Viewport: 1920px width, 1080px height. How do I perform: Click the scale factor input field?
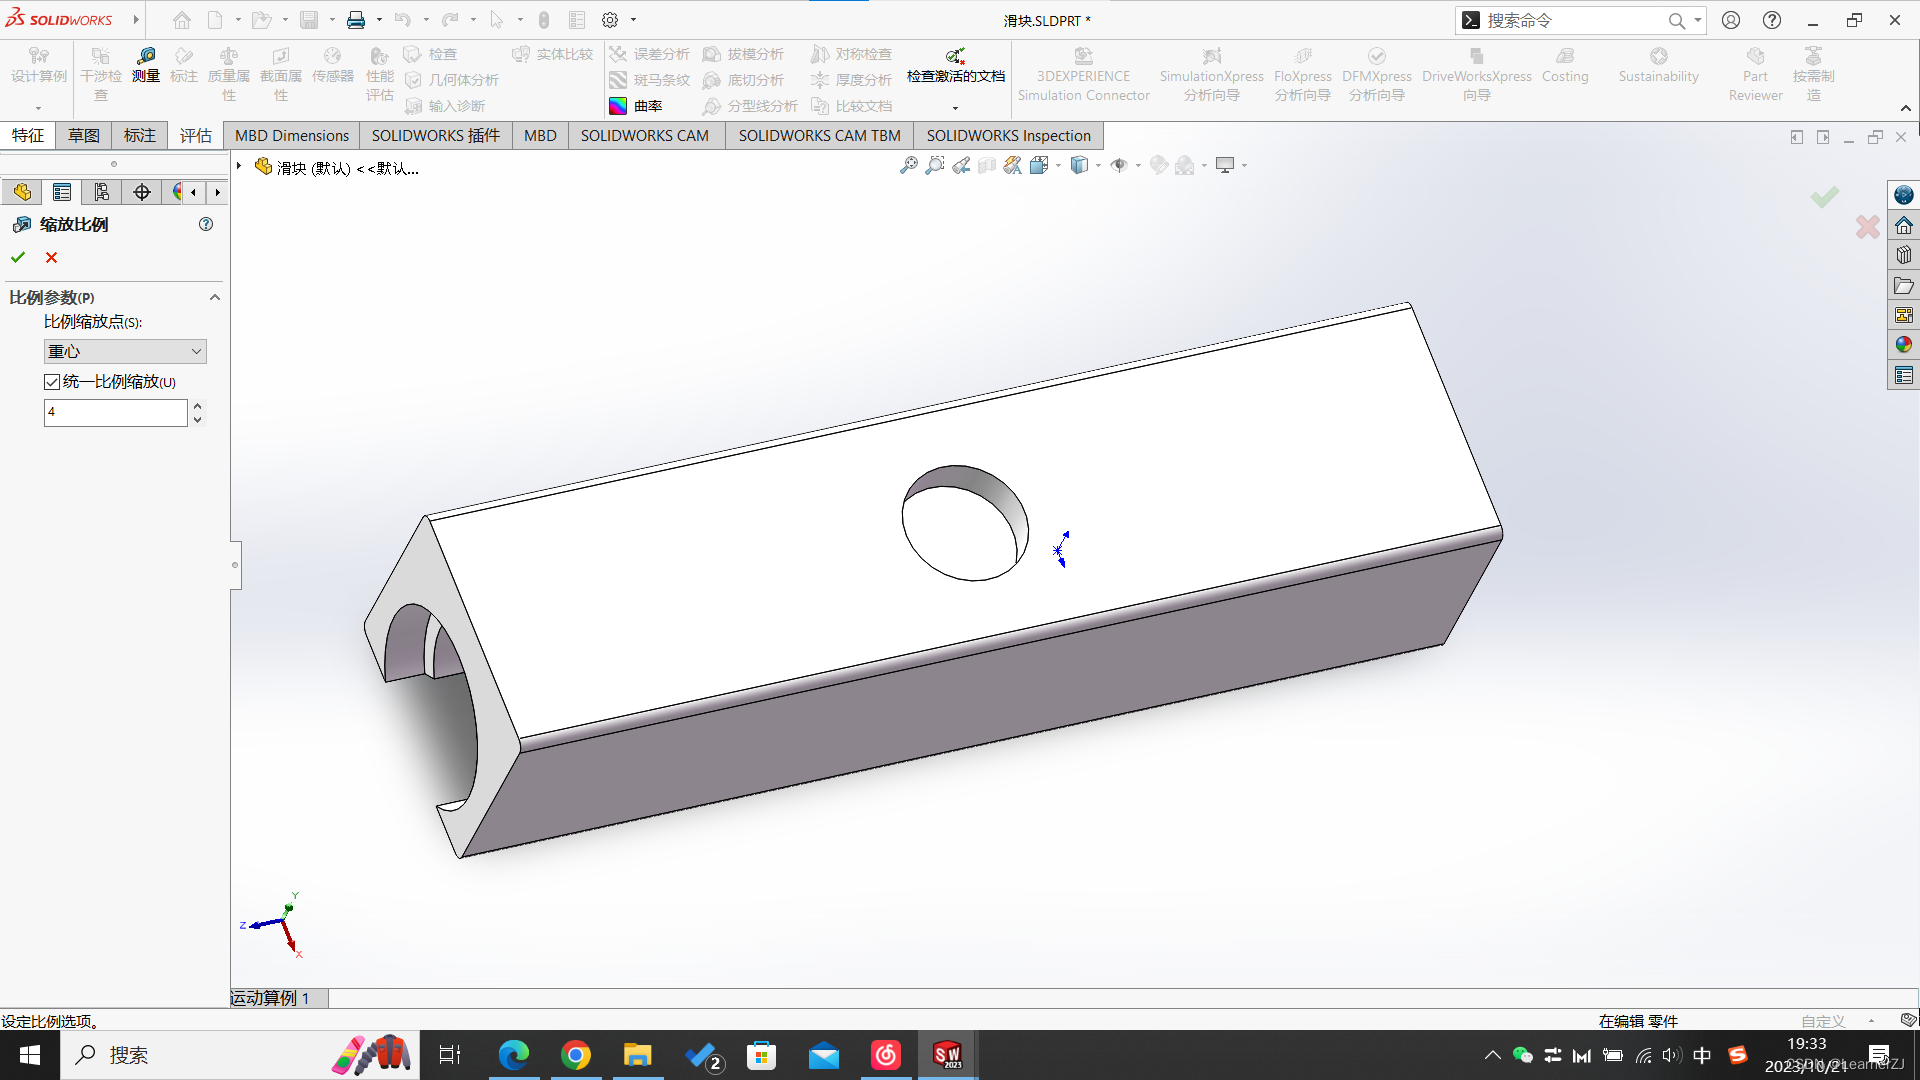pos(114,412)
